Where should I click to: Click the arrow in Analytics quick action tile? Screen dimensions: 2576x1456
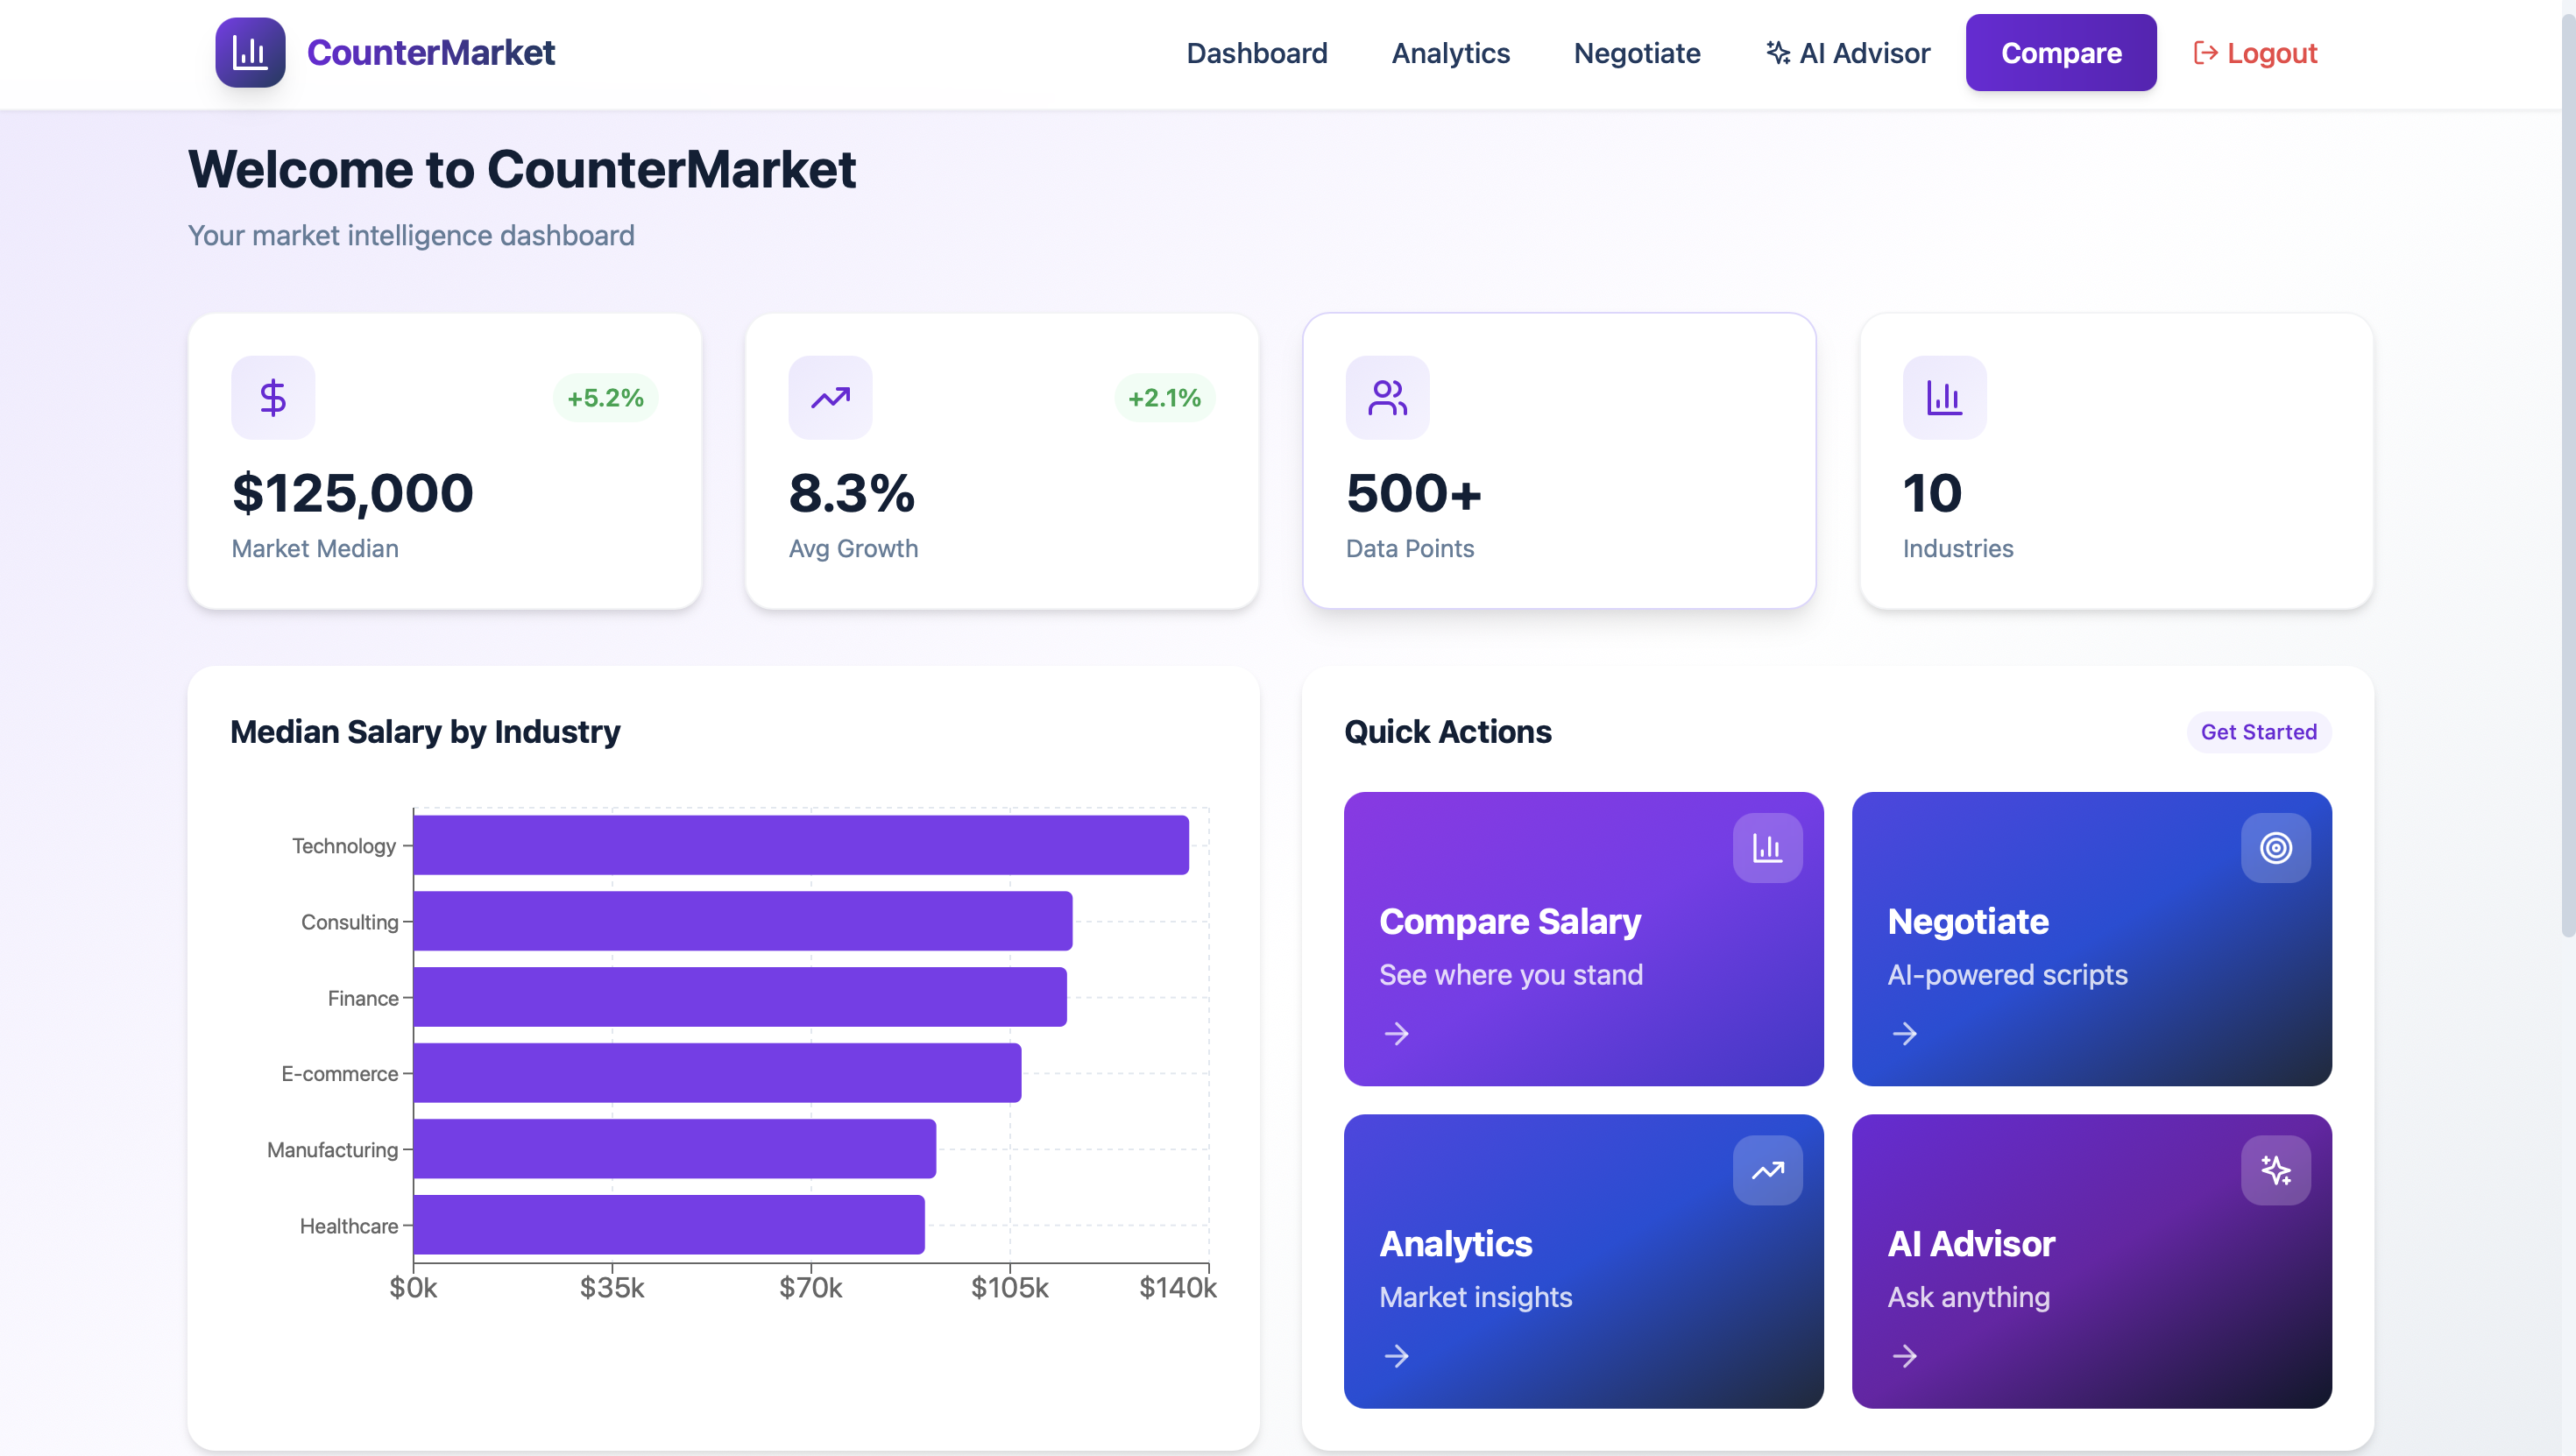pos(1396,1356)
